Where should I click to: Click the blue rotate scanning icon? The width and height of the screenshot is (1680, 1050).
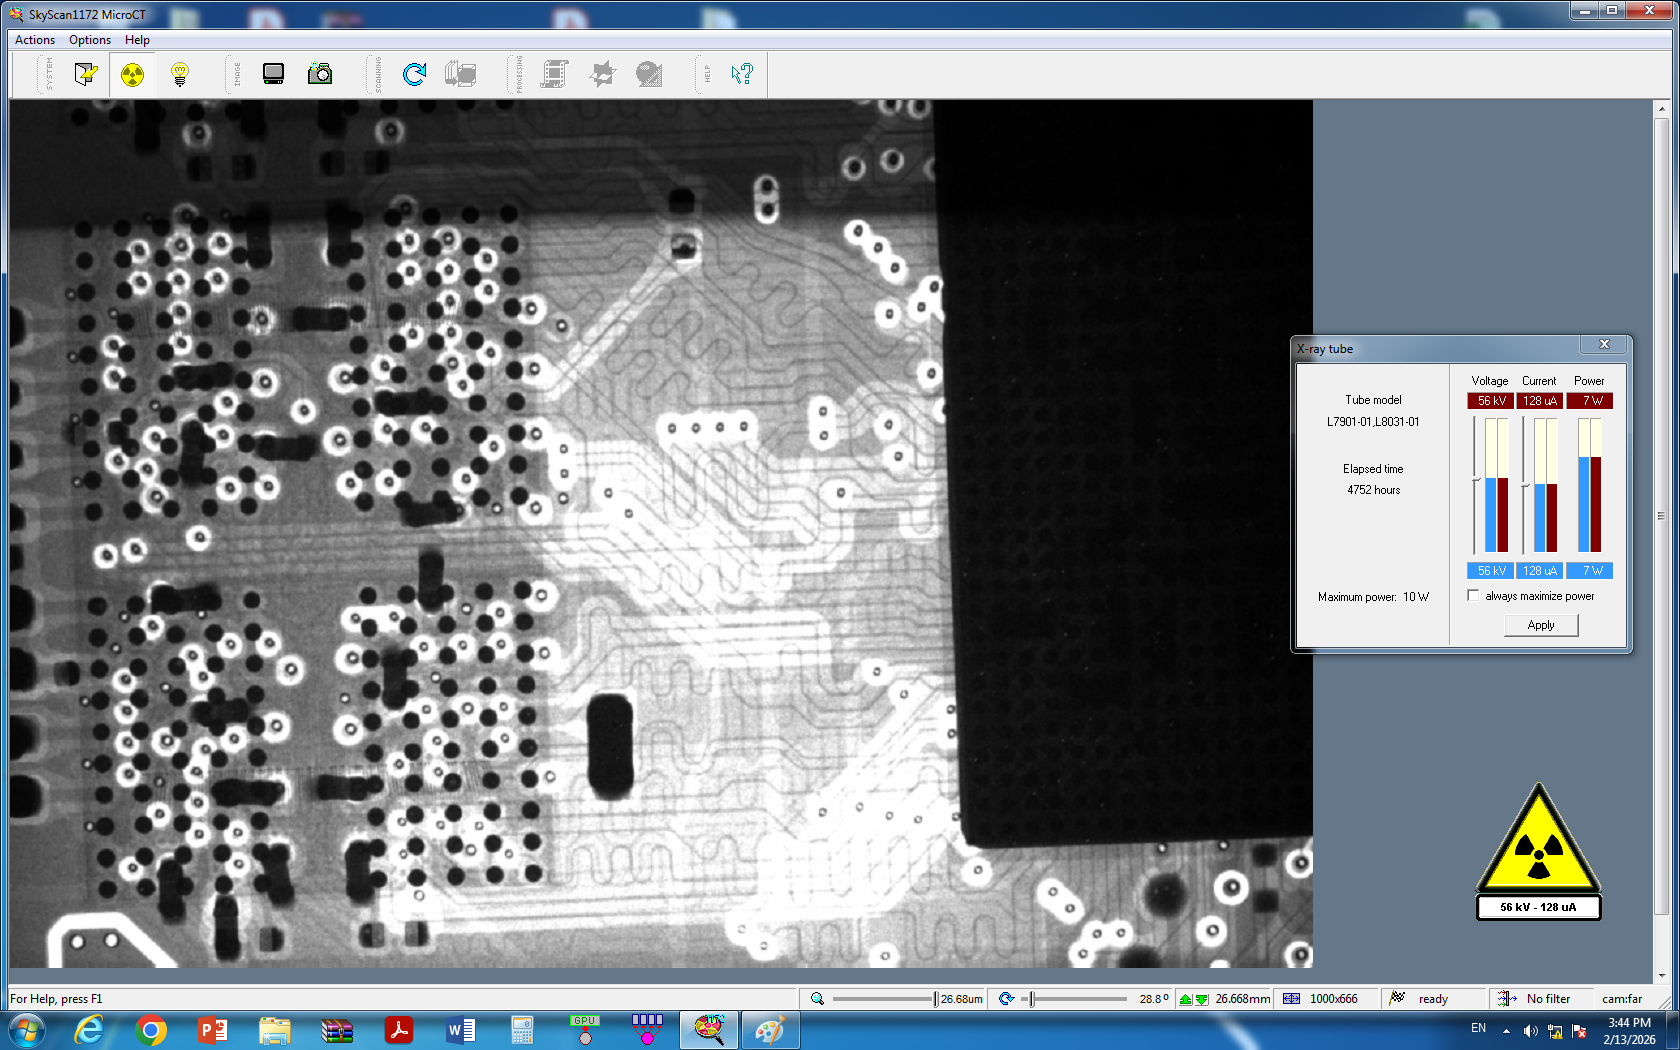pos(414,74)
